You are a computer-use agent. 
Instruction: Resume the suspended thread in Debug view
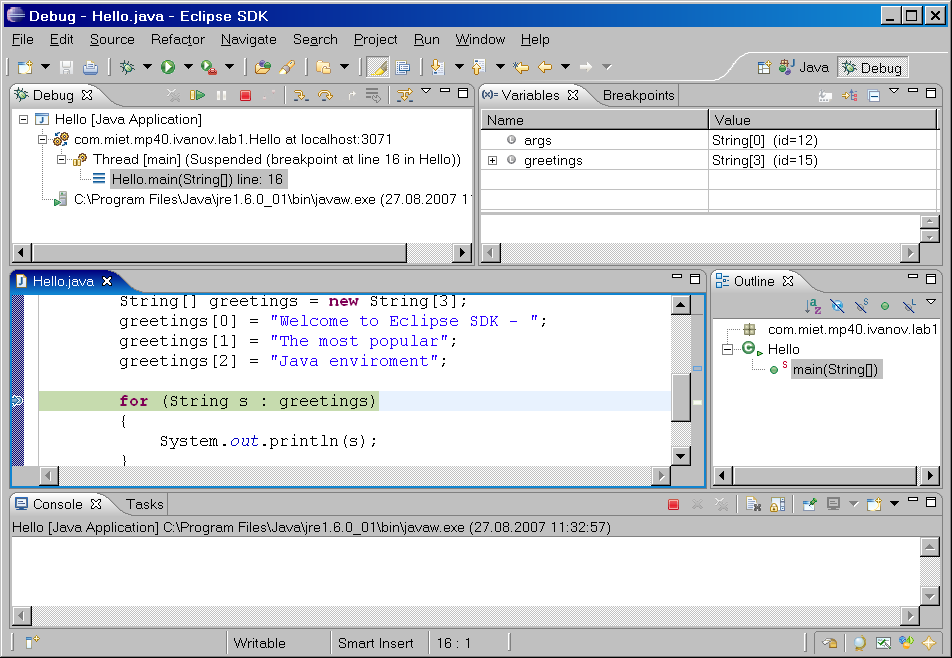[197, 95]
